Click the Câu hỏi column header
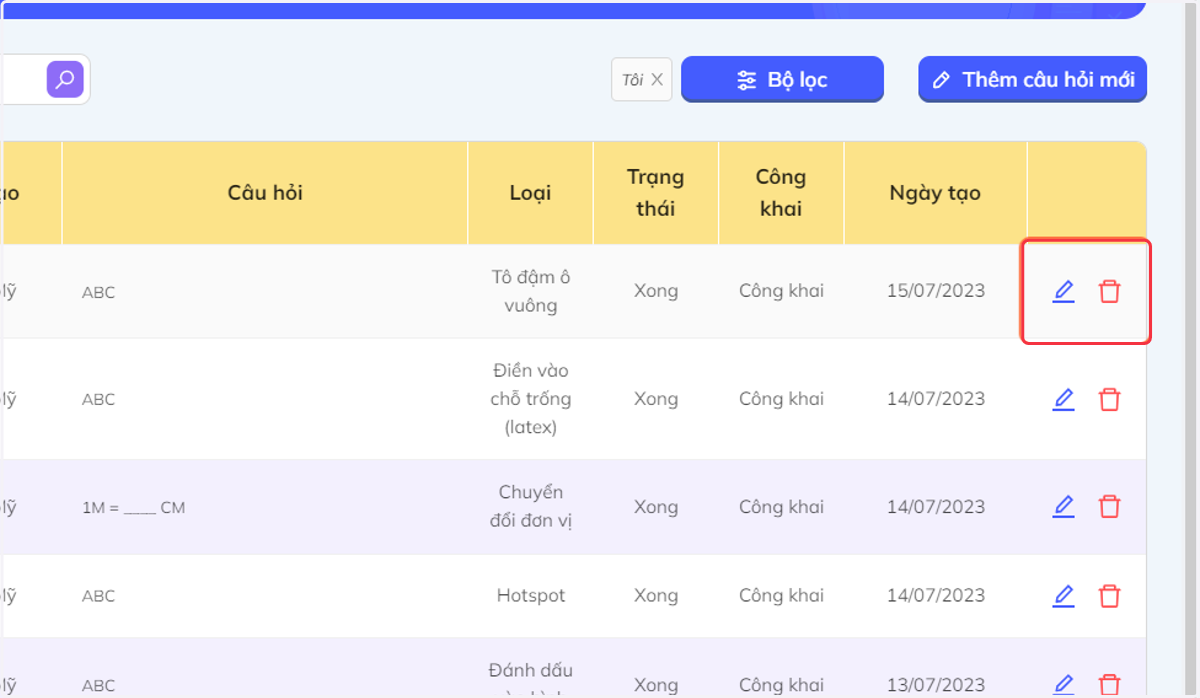 (x=265, y=193)
